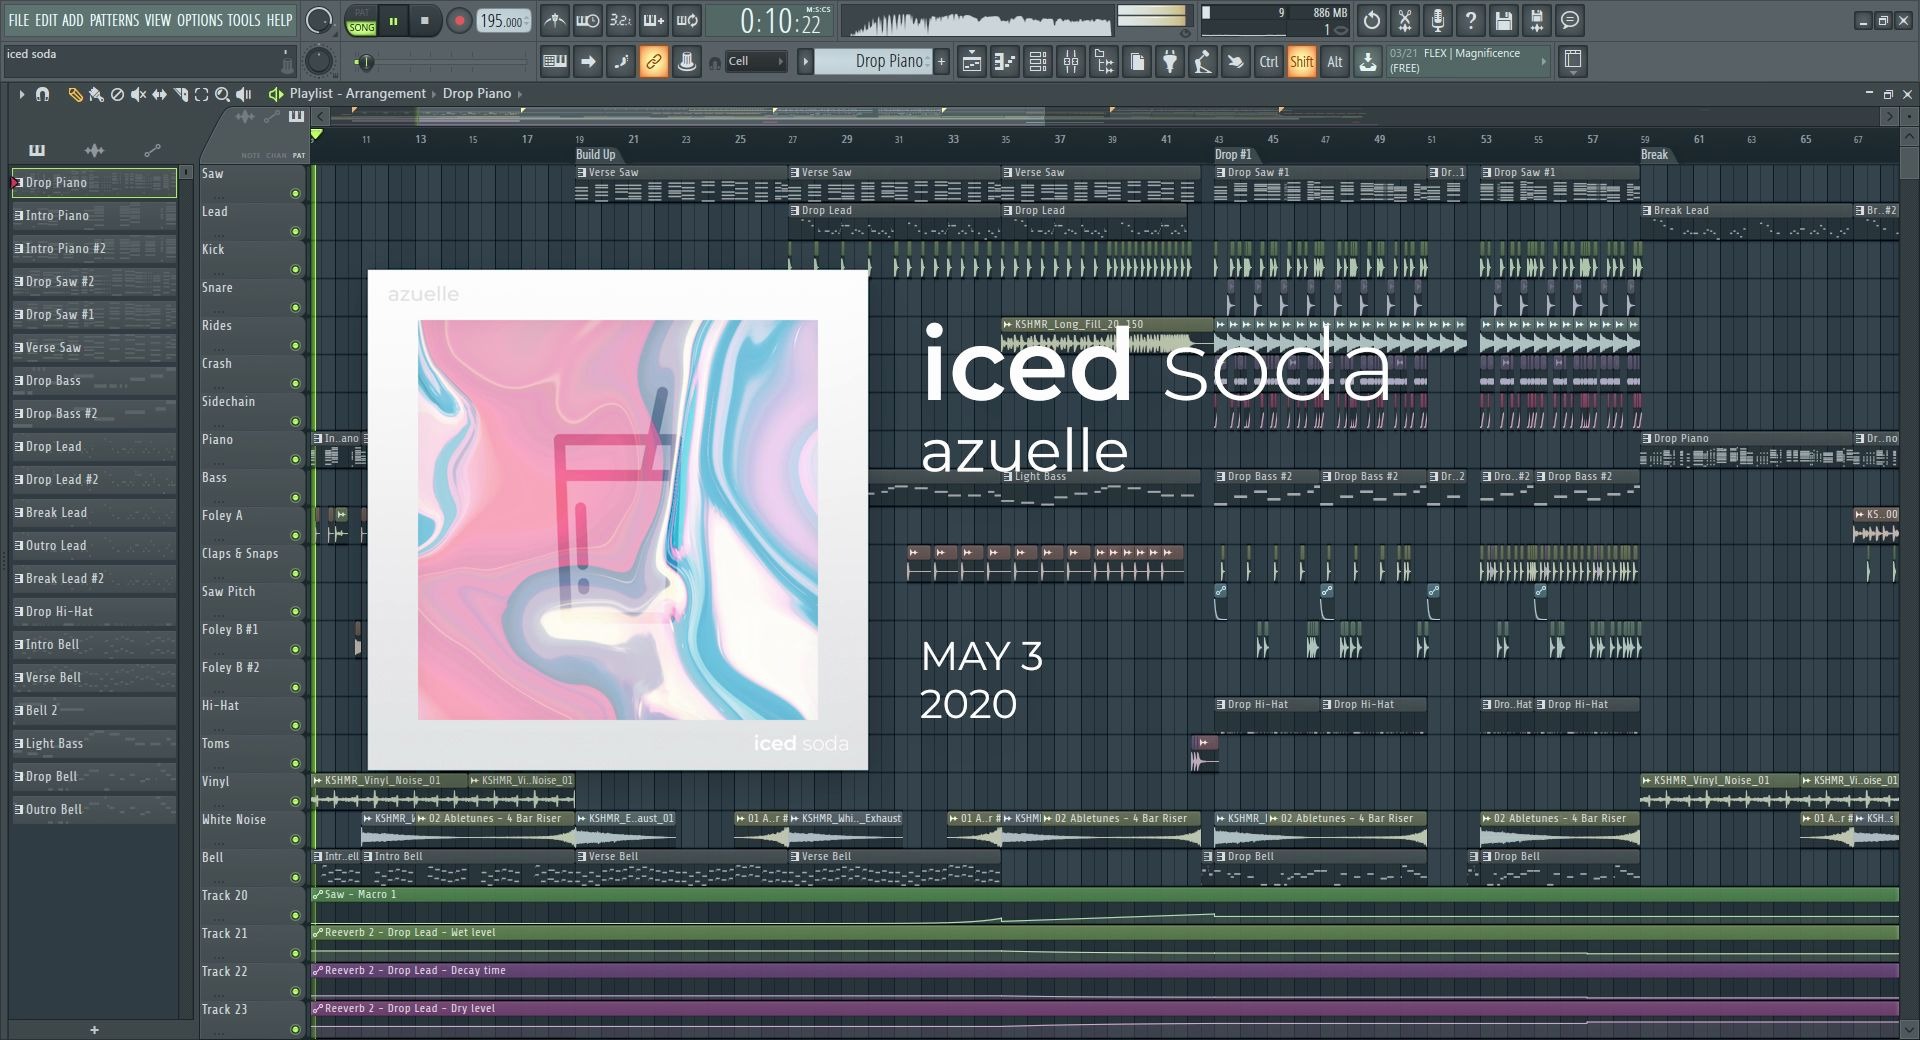Switch between PAT and SONG mode

(x=361, y=21)
